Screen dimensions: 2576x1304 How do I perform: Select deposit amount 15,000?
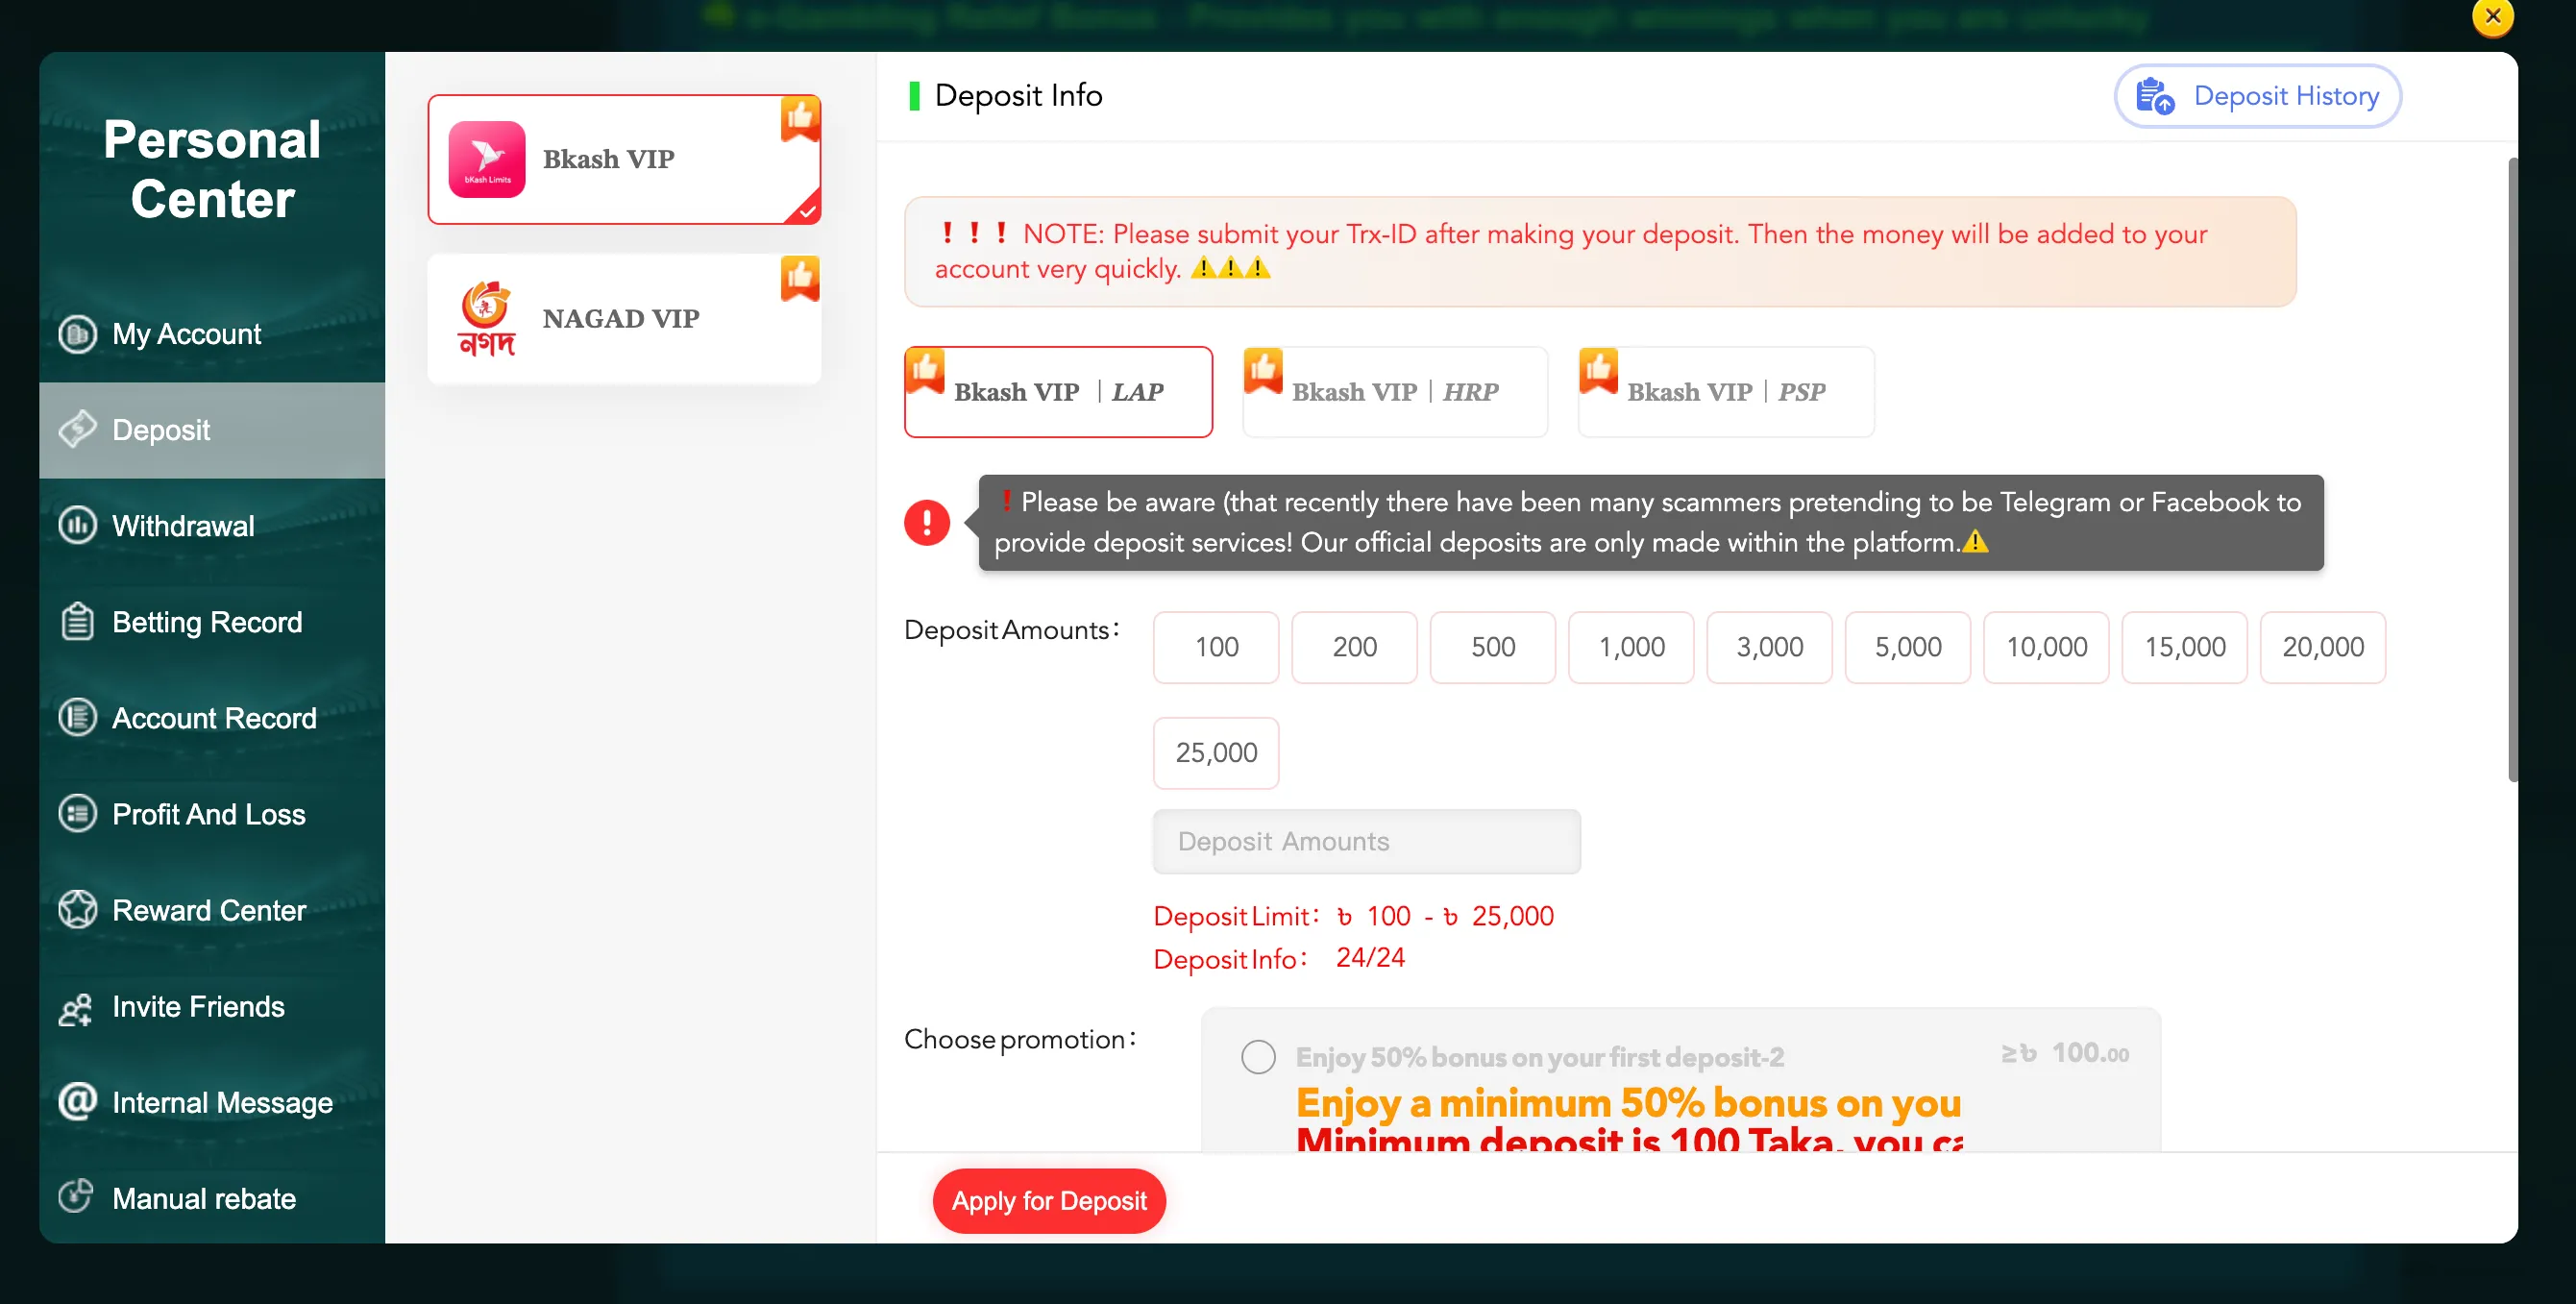[2184, 647]
